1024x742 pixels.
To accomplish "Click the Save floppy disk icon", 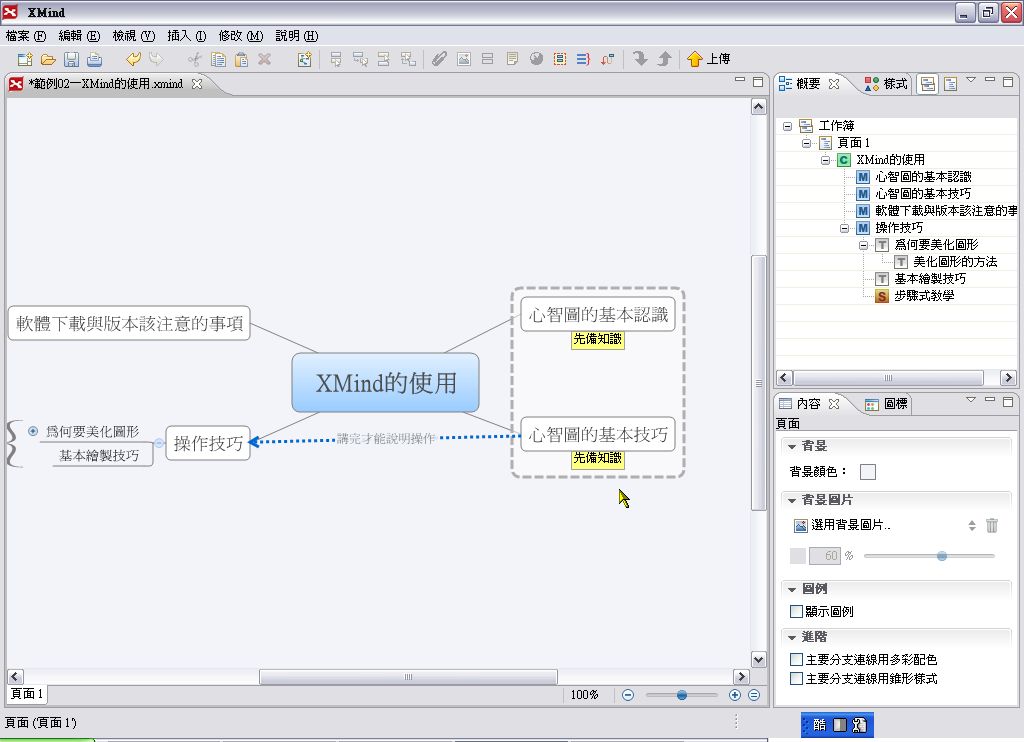I will (71, 59).
